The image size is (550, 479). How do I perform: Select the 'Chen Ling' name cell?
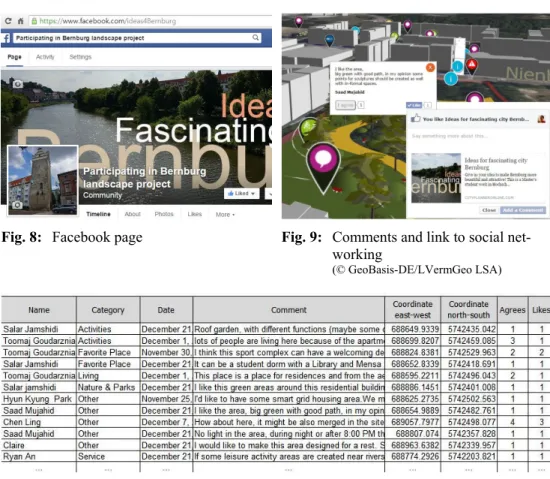39,422
